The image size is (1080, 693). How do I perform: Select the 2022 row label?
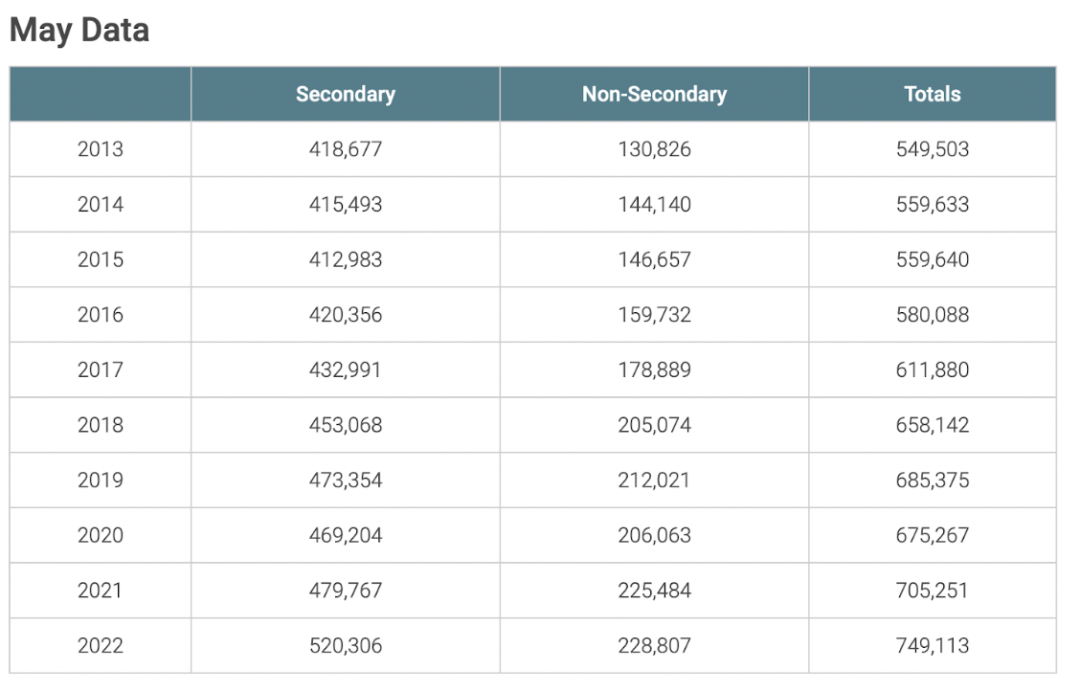pyautogui.click(x=100, y=645)
